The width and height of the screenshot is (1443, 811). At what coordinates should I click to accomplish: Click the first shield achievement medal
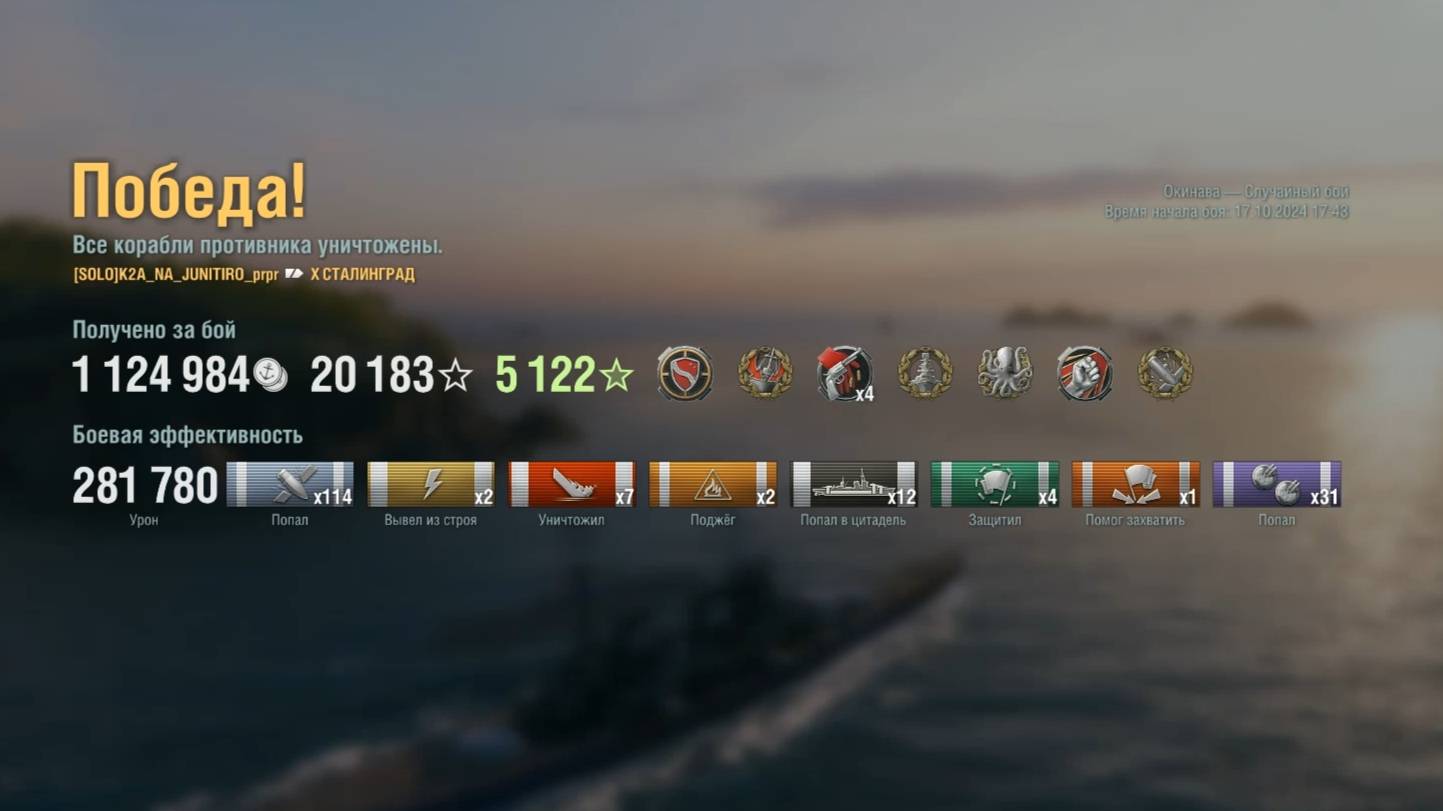click(685, 374)
